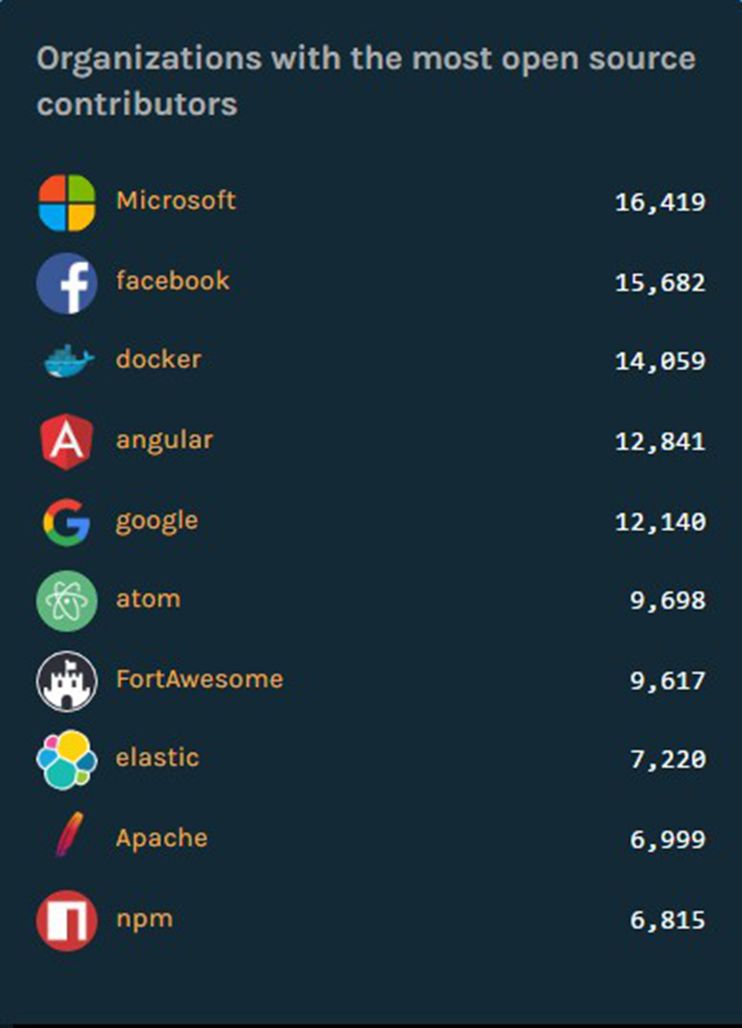The image size is (742, 1028).
Task: Select the Apache name link
Action: pos(162,839)
